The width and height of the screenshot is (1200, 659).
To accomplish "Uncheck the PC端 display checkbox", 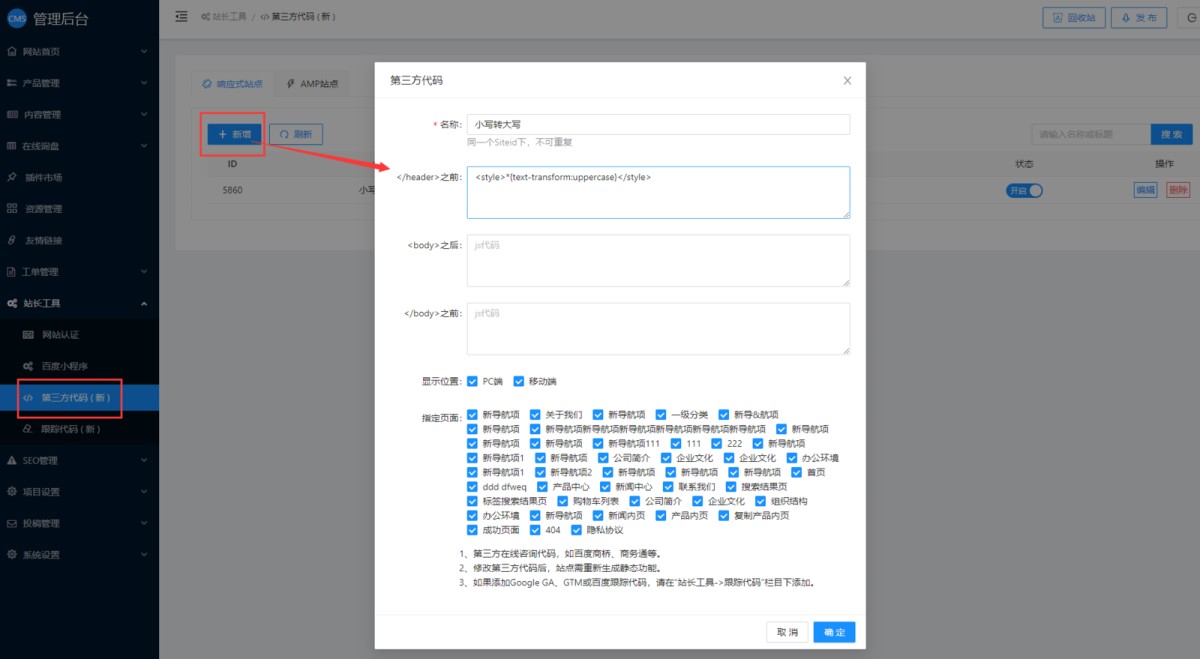I will 473,381.
